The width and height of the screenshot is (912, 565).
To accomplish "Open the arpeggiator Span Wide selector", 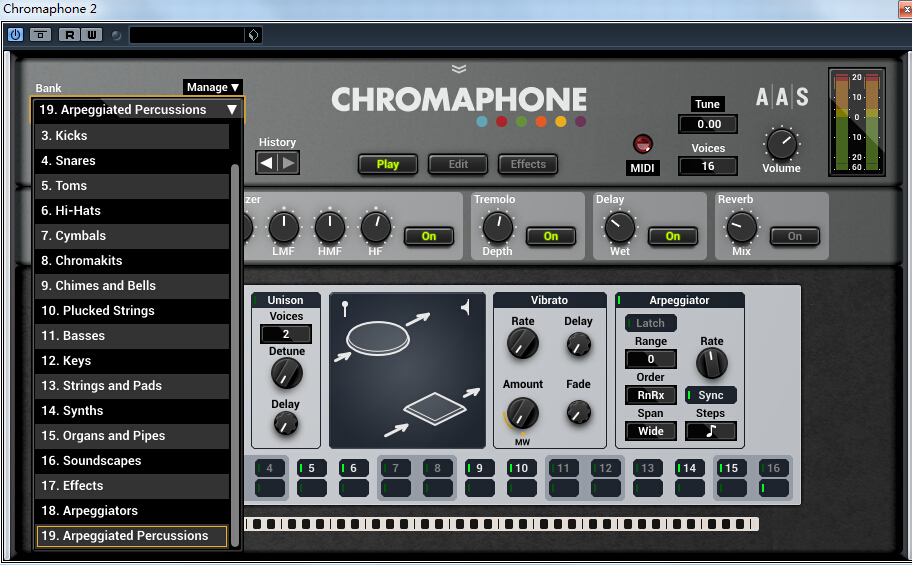I will [x=651, y=431].
